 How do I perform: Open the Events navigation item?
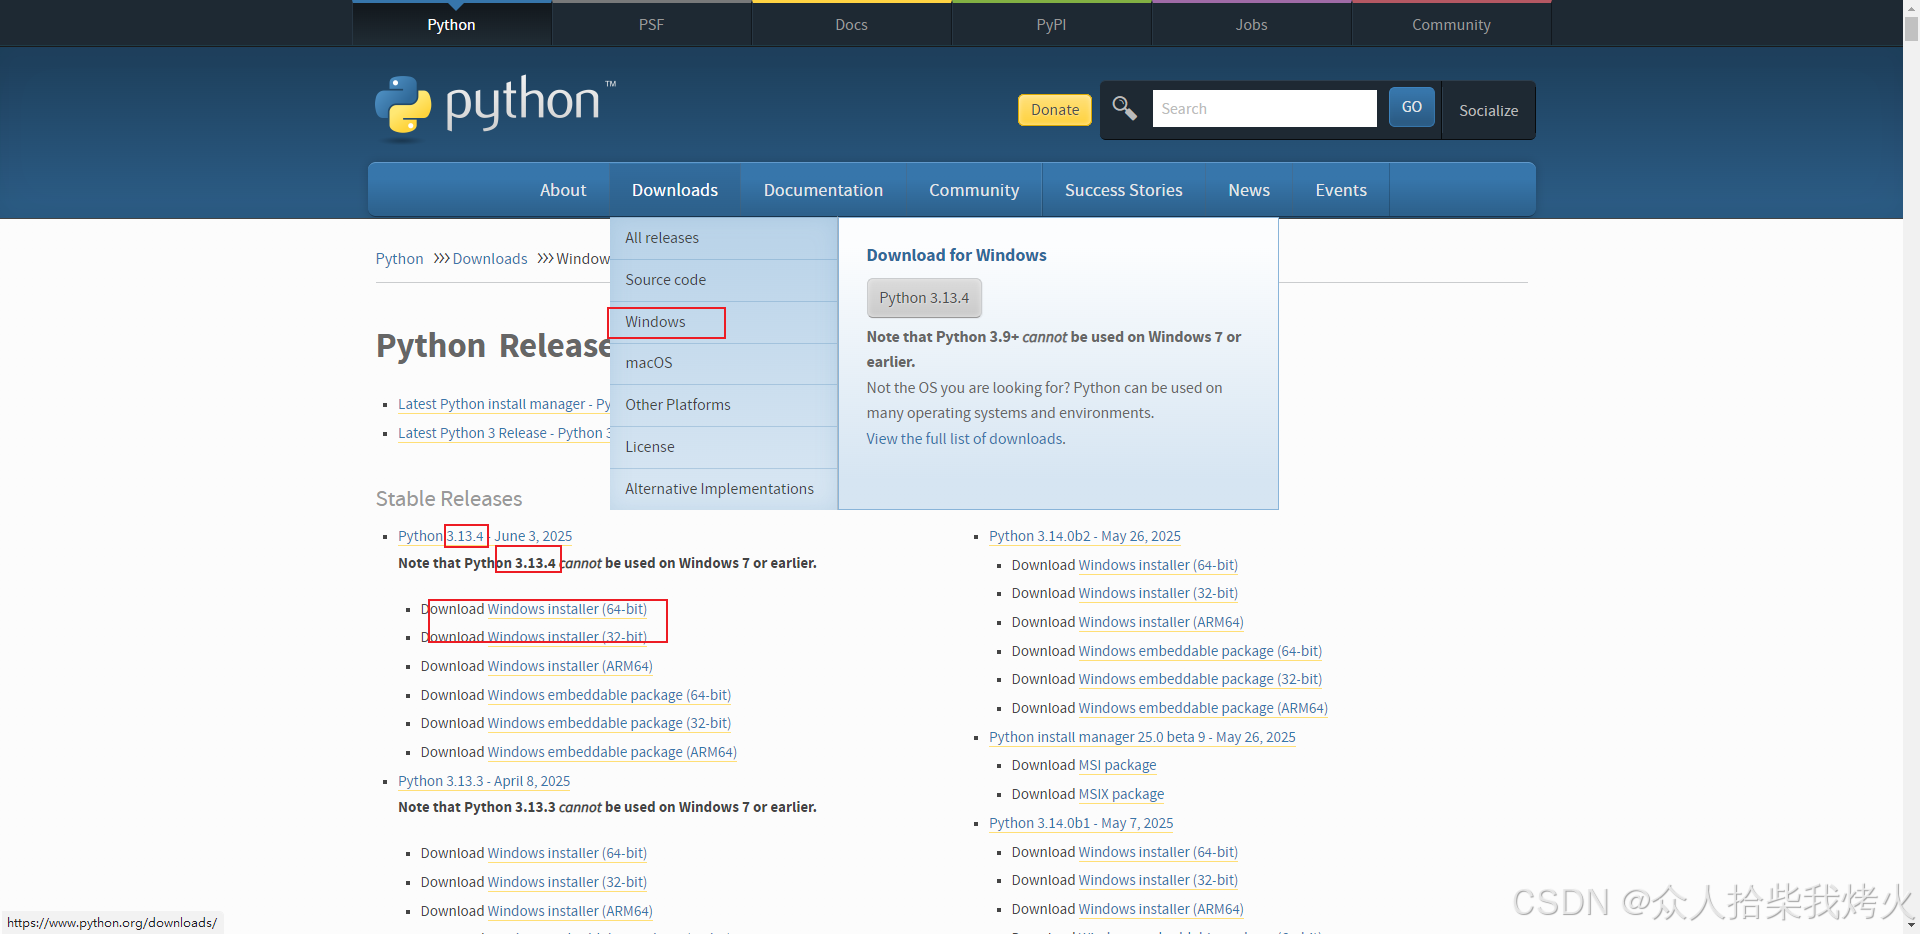coord(1341,190)
